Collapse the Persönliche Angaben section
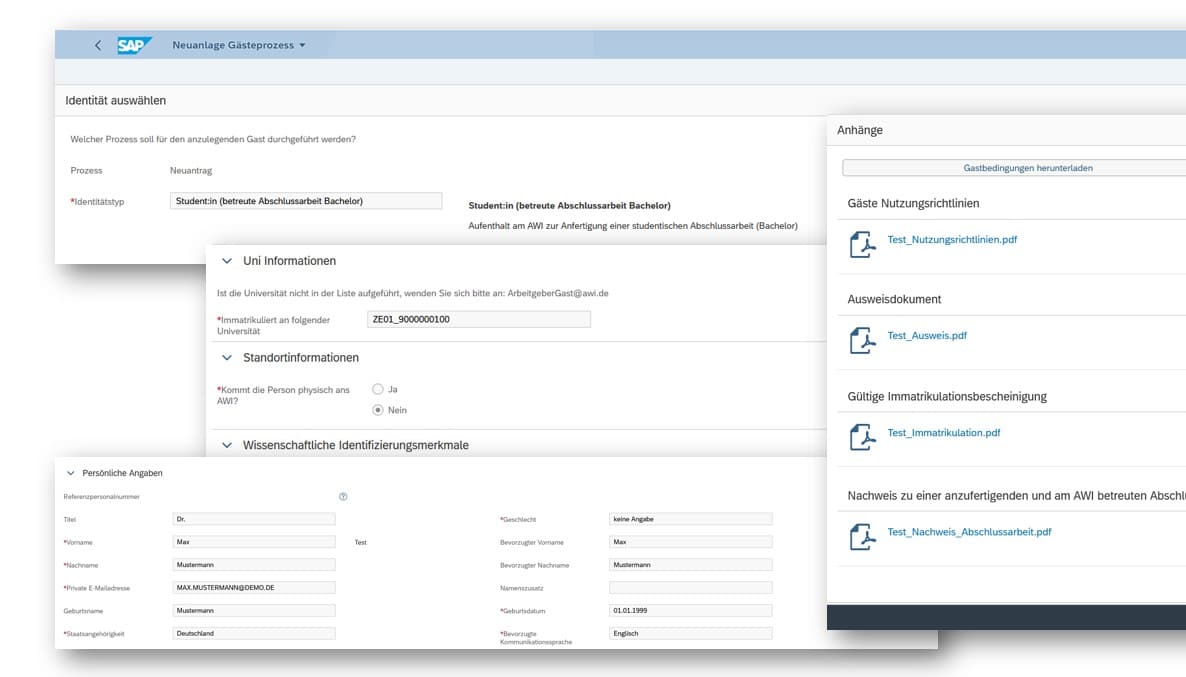This screenshot has width=1186, height=677. [x=70, y=473]
